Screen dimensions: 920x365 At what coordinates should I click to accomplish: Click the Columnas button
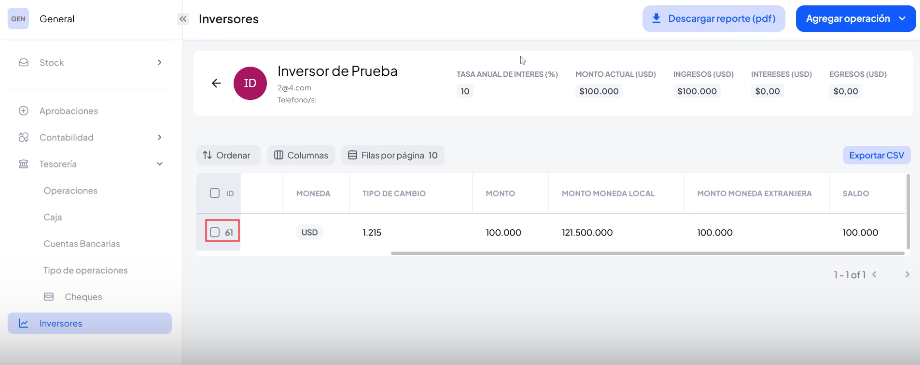click(301, 156)
